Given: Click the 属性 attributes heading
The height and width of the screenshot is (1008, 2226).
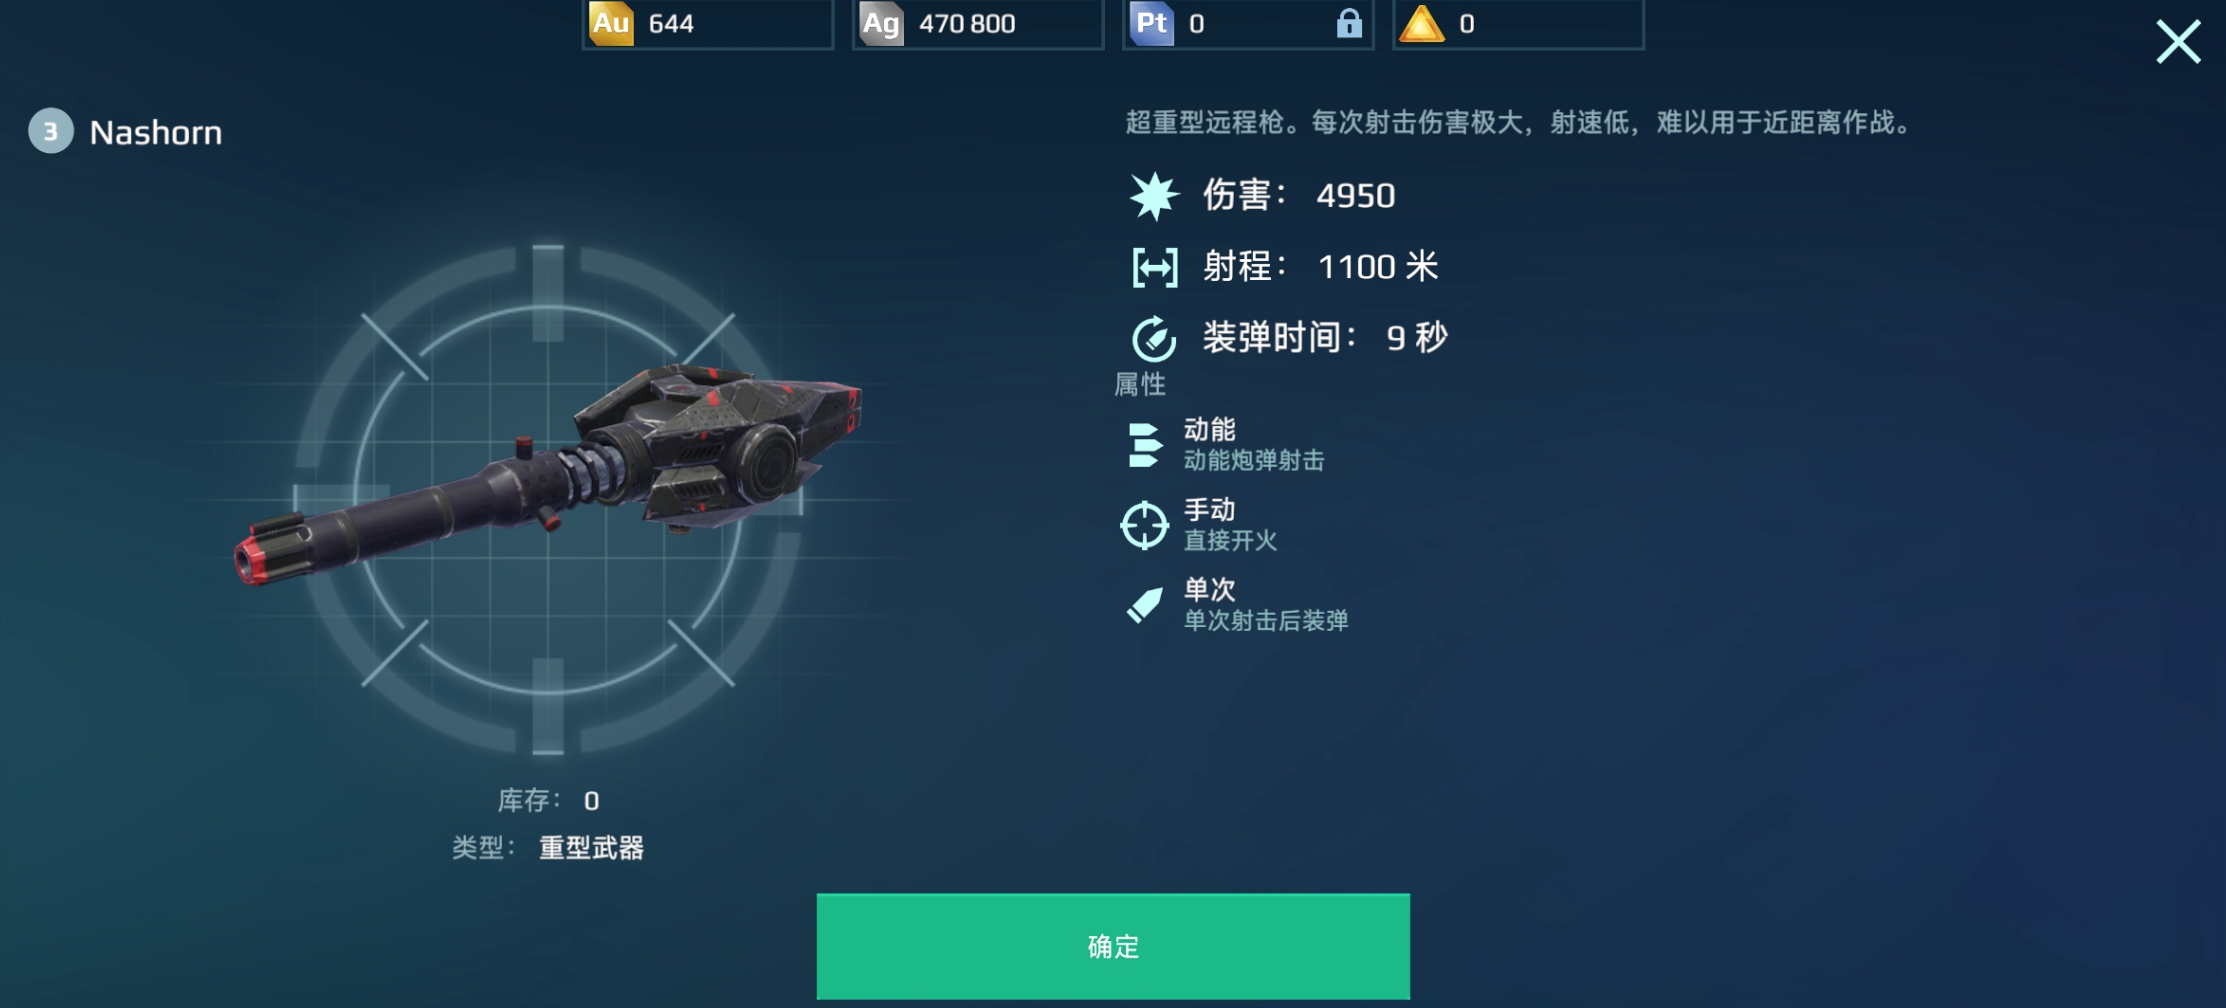Looking at the screenshot, I should point(1140,384).
